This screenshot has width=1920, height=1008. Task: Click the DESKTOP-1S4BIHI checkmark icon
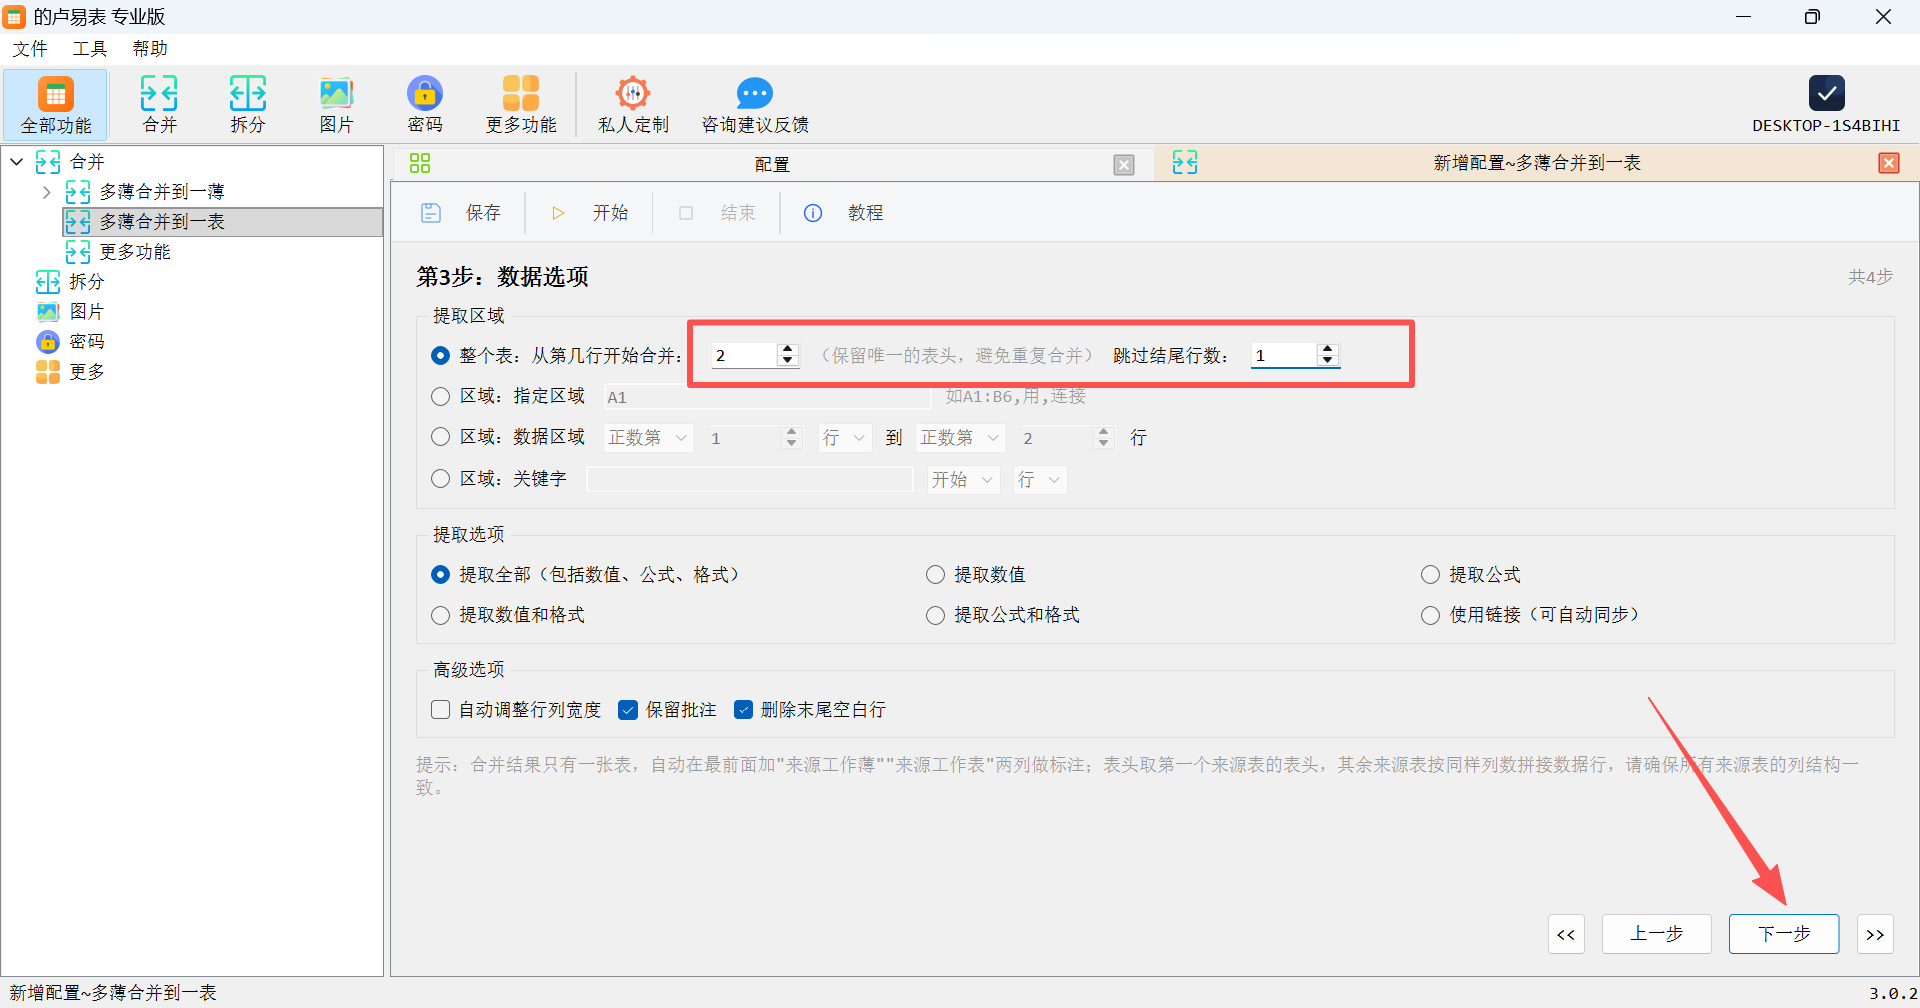[1826, 93]
